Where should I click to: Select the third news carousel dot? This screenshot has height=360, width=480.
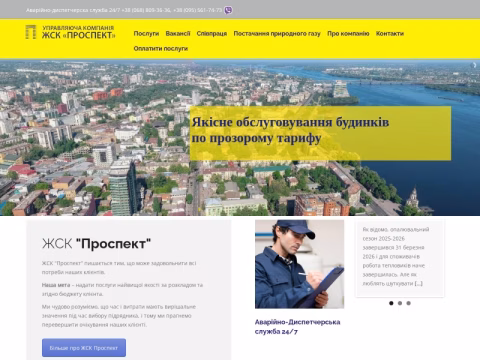[x=409, y=303]
